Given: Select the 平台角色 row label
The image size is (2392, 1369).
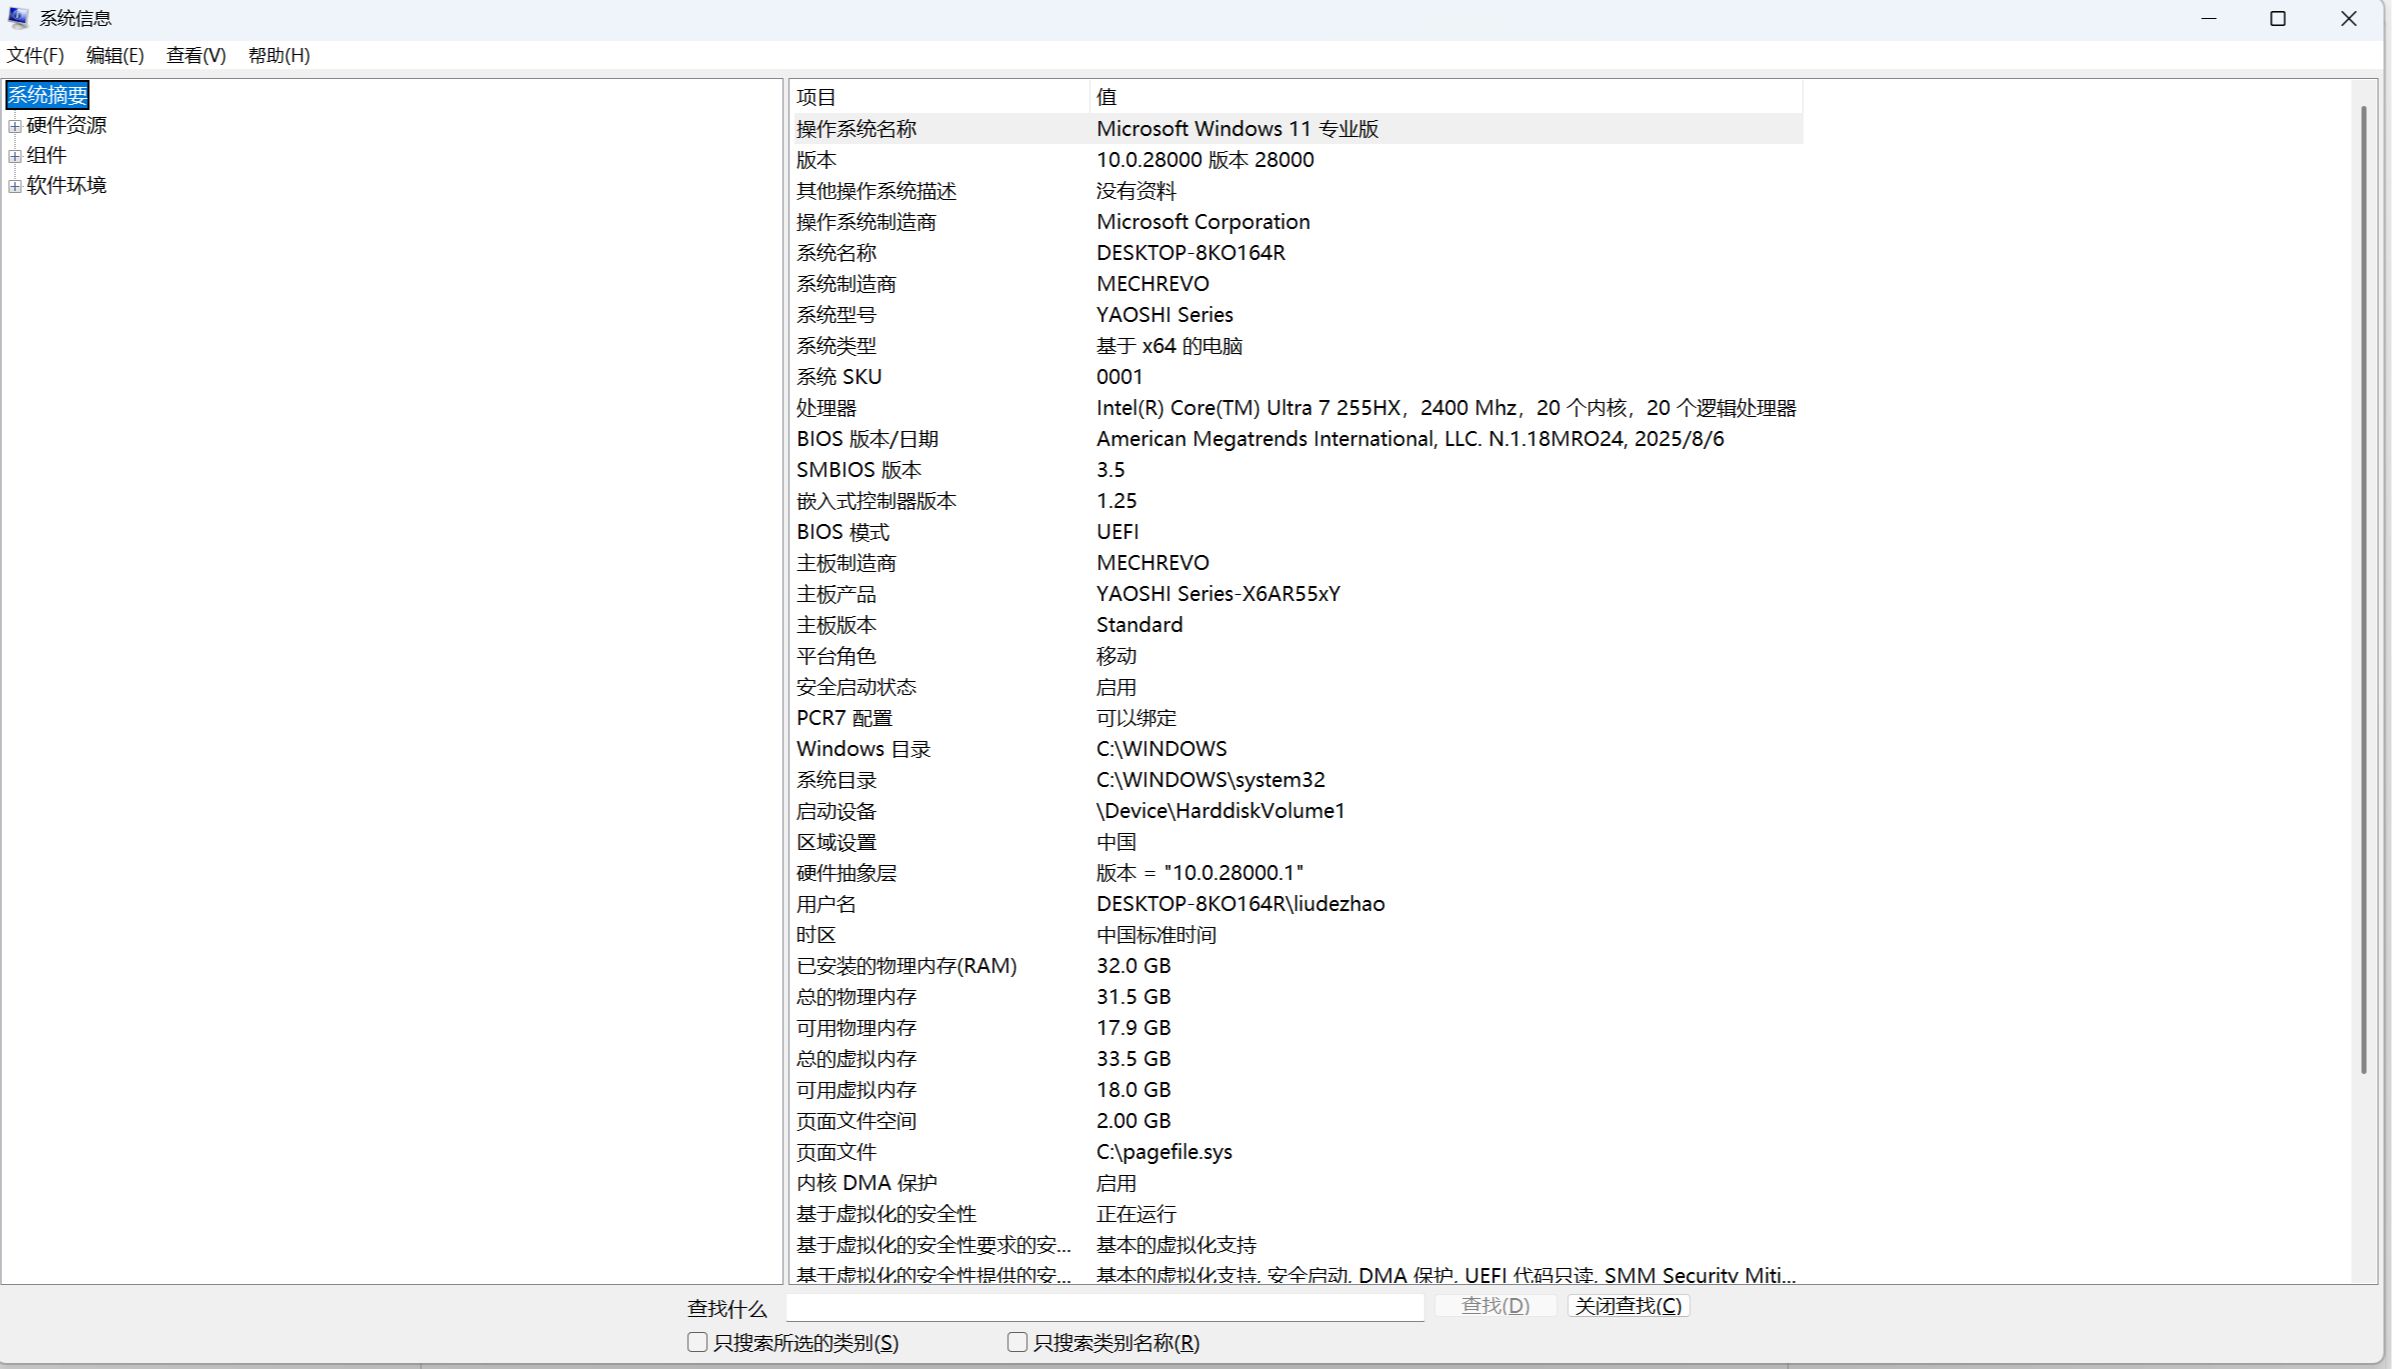Looking at the screenshot, I should point(836,656).
